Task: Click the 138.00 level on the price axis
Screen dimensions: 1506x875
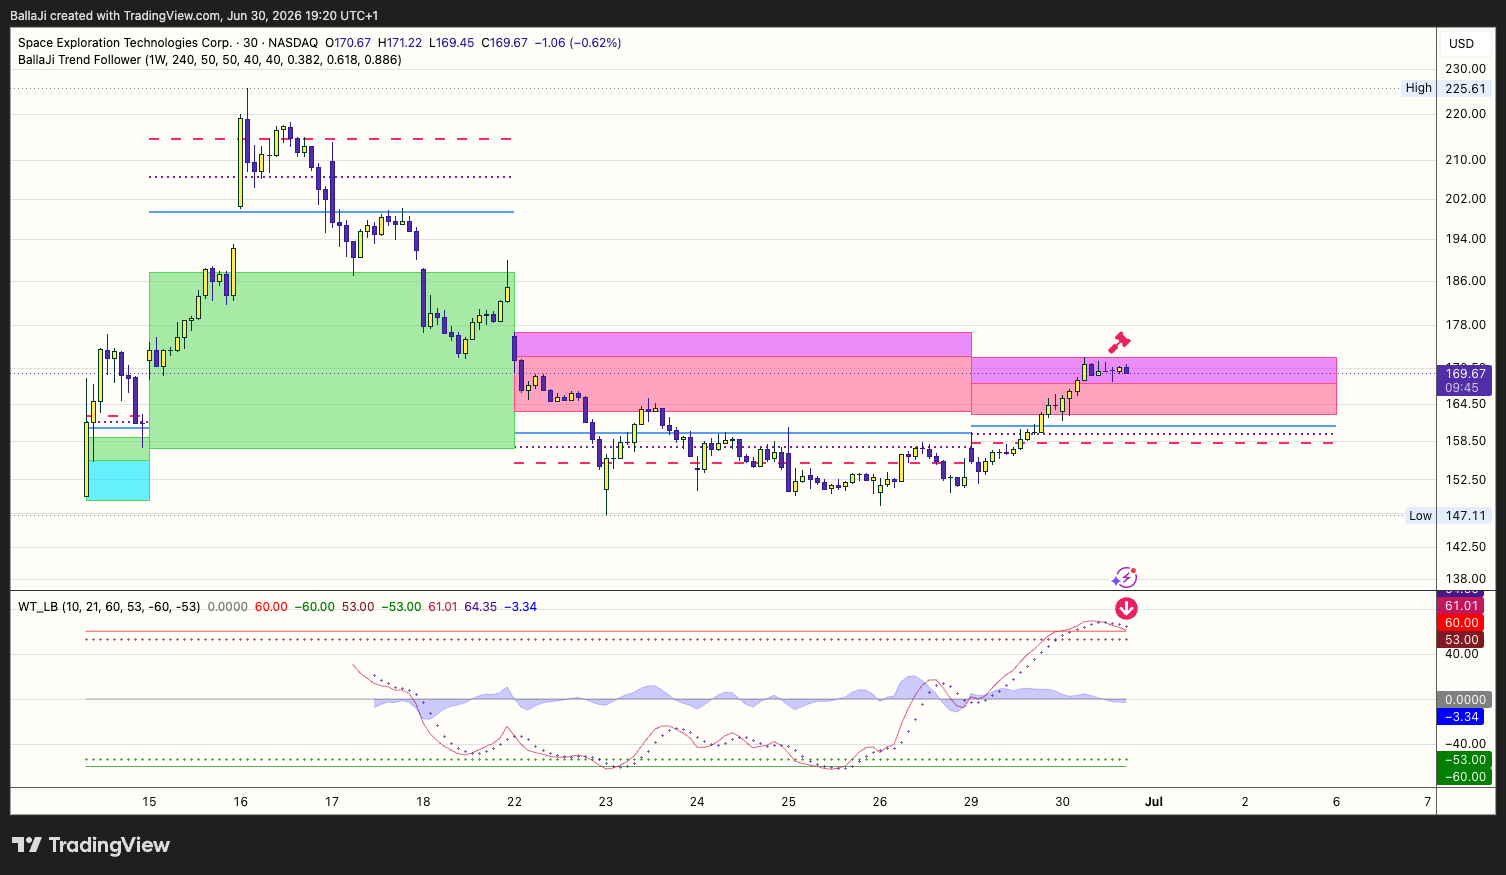Action: (x=1465, y=579)
